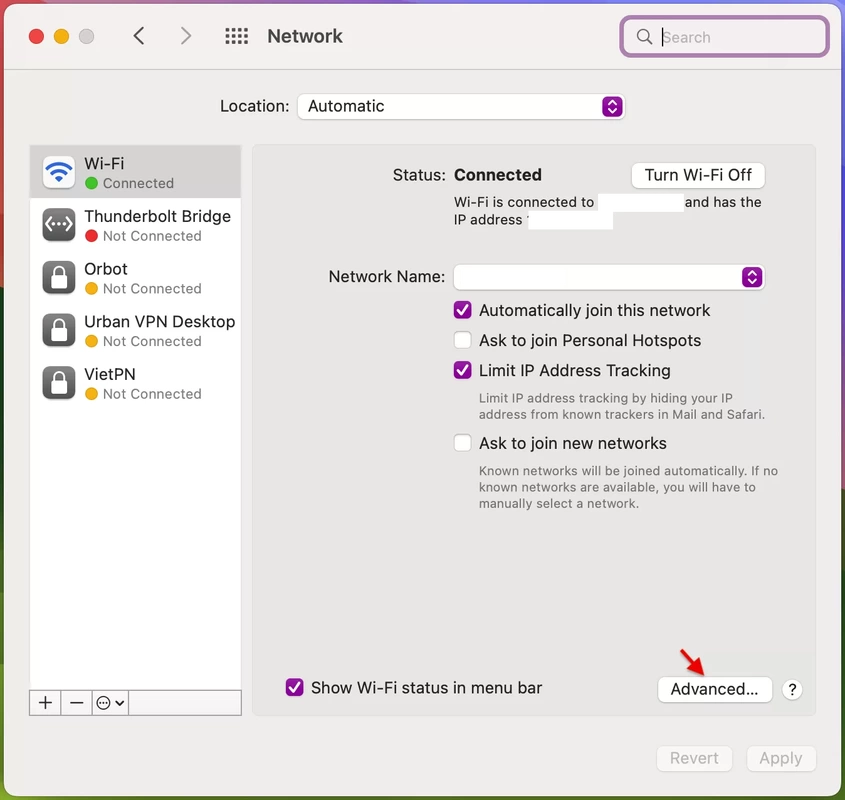Click the Status Connected text

(x=497, y=175)
